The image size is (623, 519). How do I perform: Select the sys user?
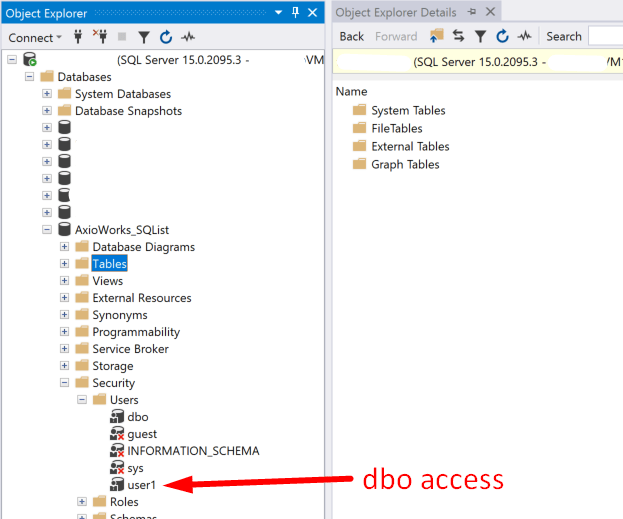[x=135, y=468]
